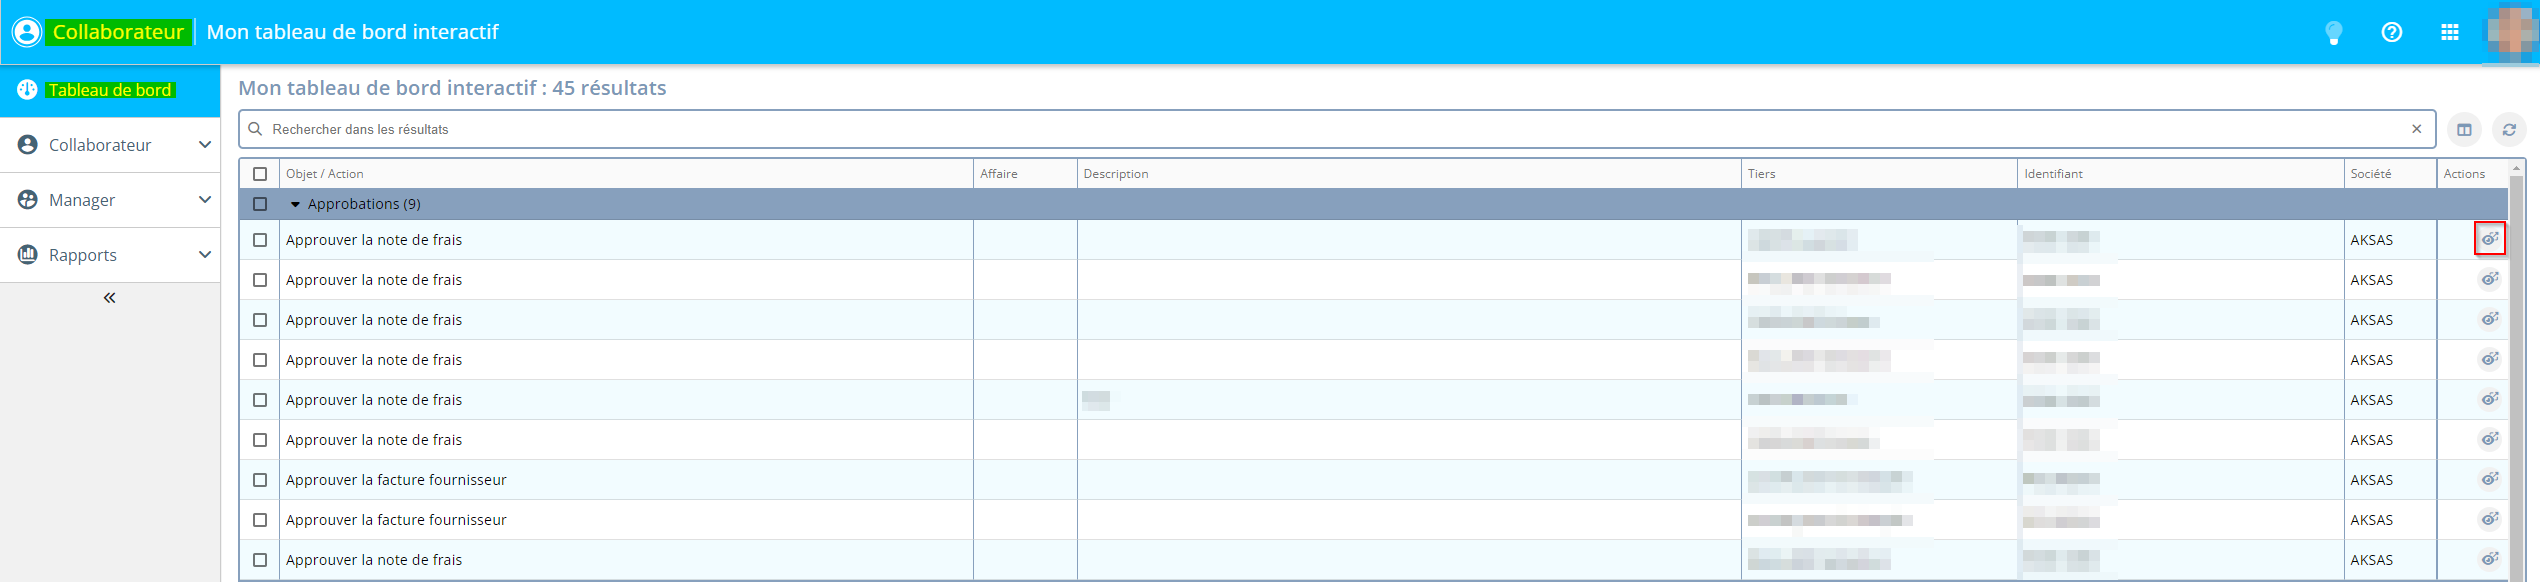The image size is (2540, 582).
Task: Click the lightbulb tips icon in header
Action: [2333, 33]
